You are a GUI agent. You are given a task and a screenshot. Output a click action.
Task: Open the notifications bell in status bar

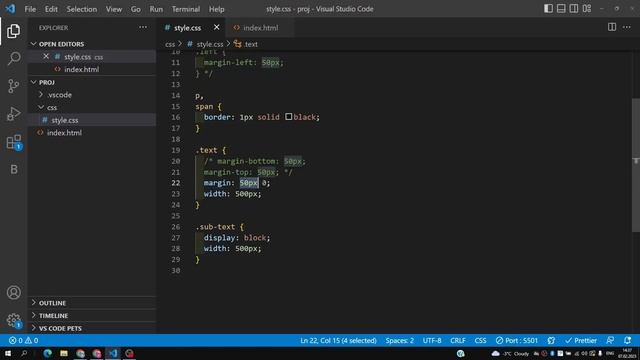[627, 340]
